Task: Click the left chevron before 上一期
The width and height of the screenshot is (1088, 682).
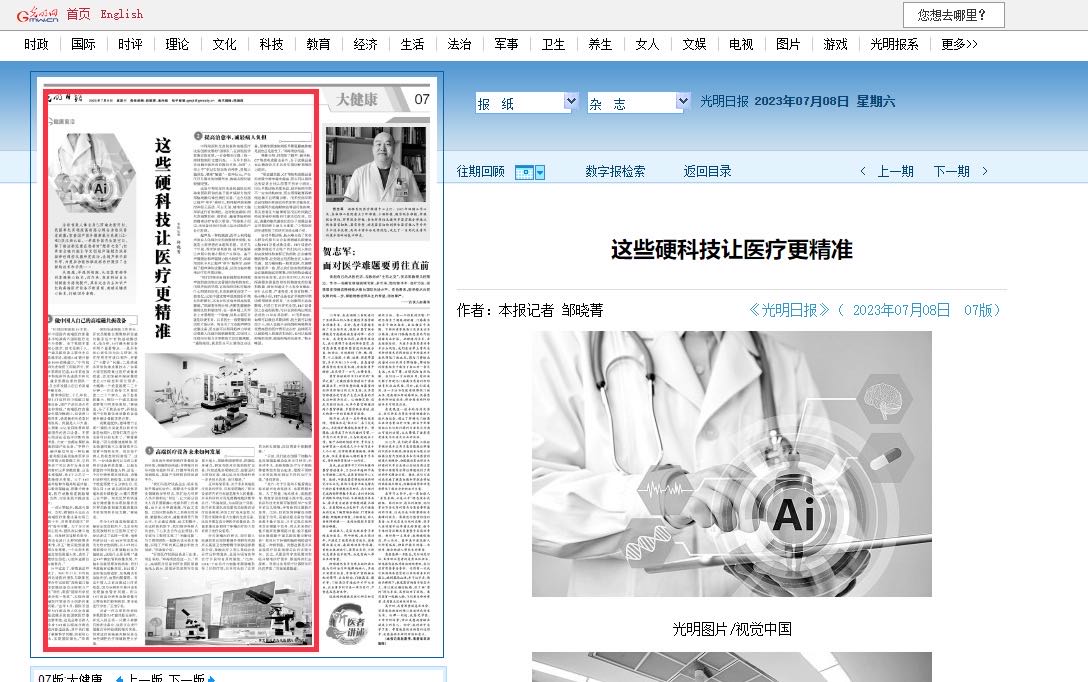Action: point(863,172)
